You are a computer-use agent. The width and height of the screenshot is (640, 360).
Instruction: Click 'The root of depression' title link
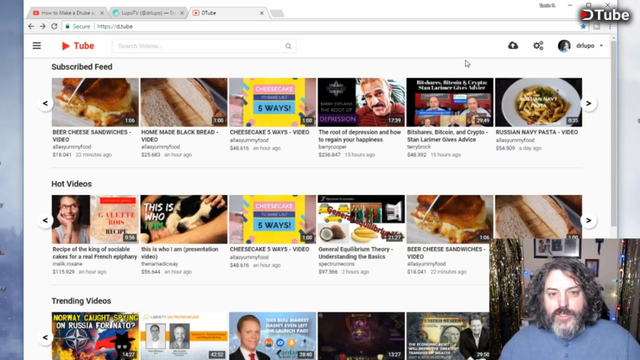(360, 136)
